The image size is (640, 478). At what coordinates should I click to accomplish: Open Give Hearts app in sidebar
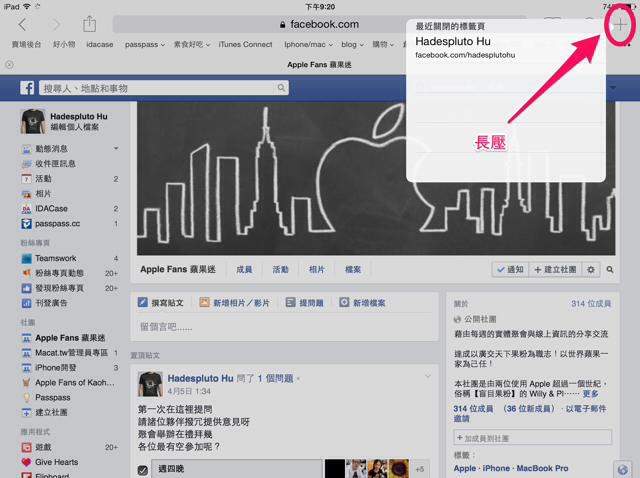[x=56, y=462]
